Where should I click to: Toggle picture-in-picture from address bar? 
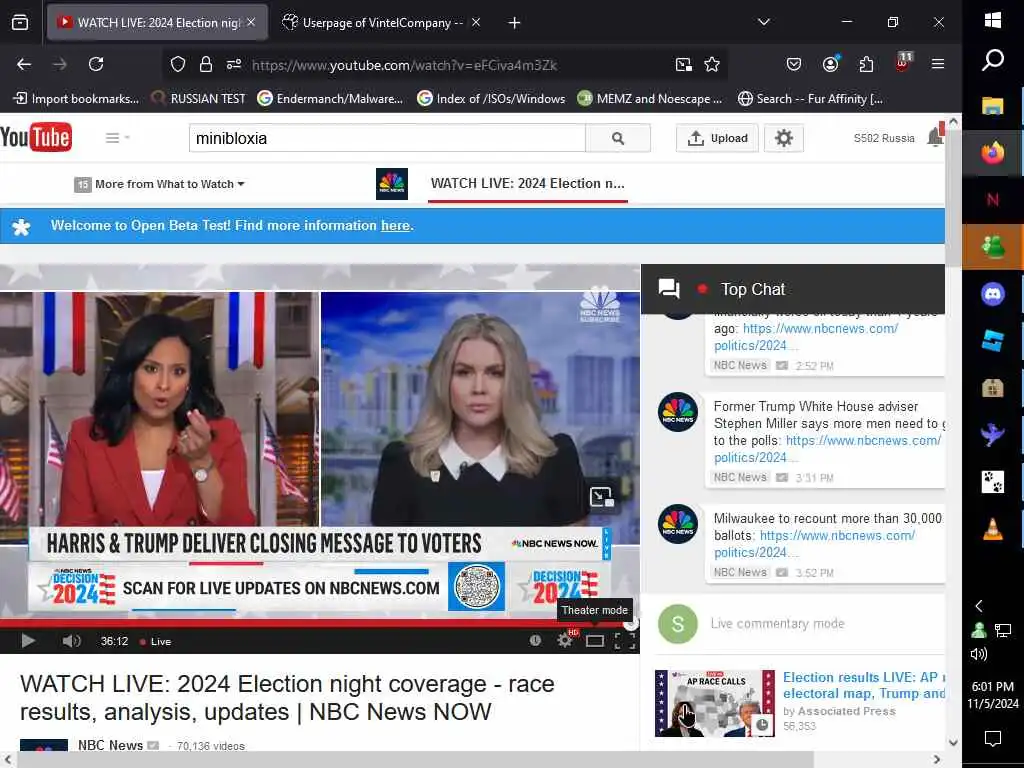tap(684, 64)
